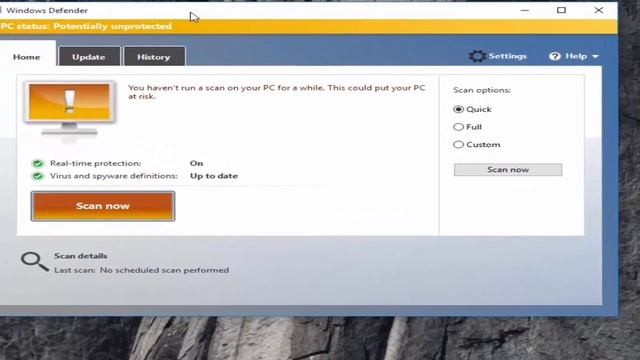
Task: Select the Custom scan option
Action: (458, 144)
